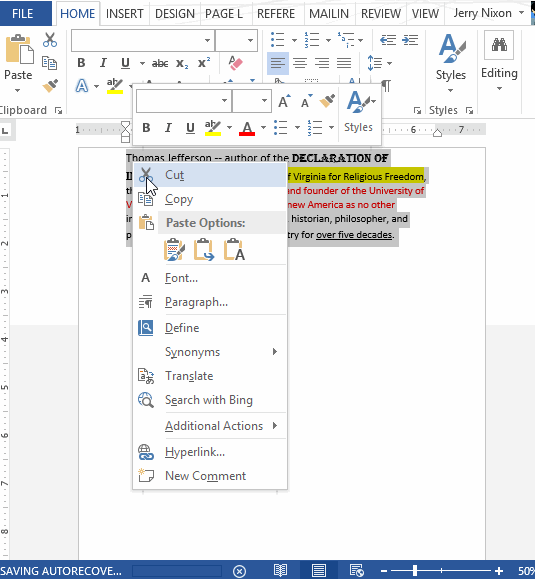
Task: Click the Text Effects glowing A icon
Action: 82,86
